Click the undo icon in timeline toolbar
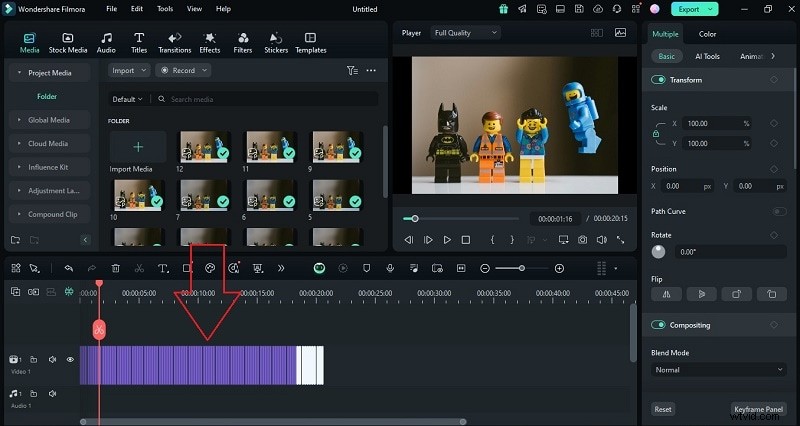 pos(68,268)
